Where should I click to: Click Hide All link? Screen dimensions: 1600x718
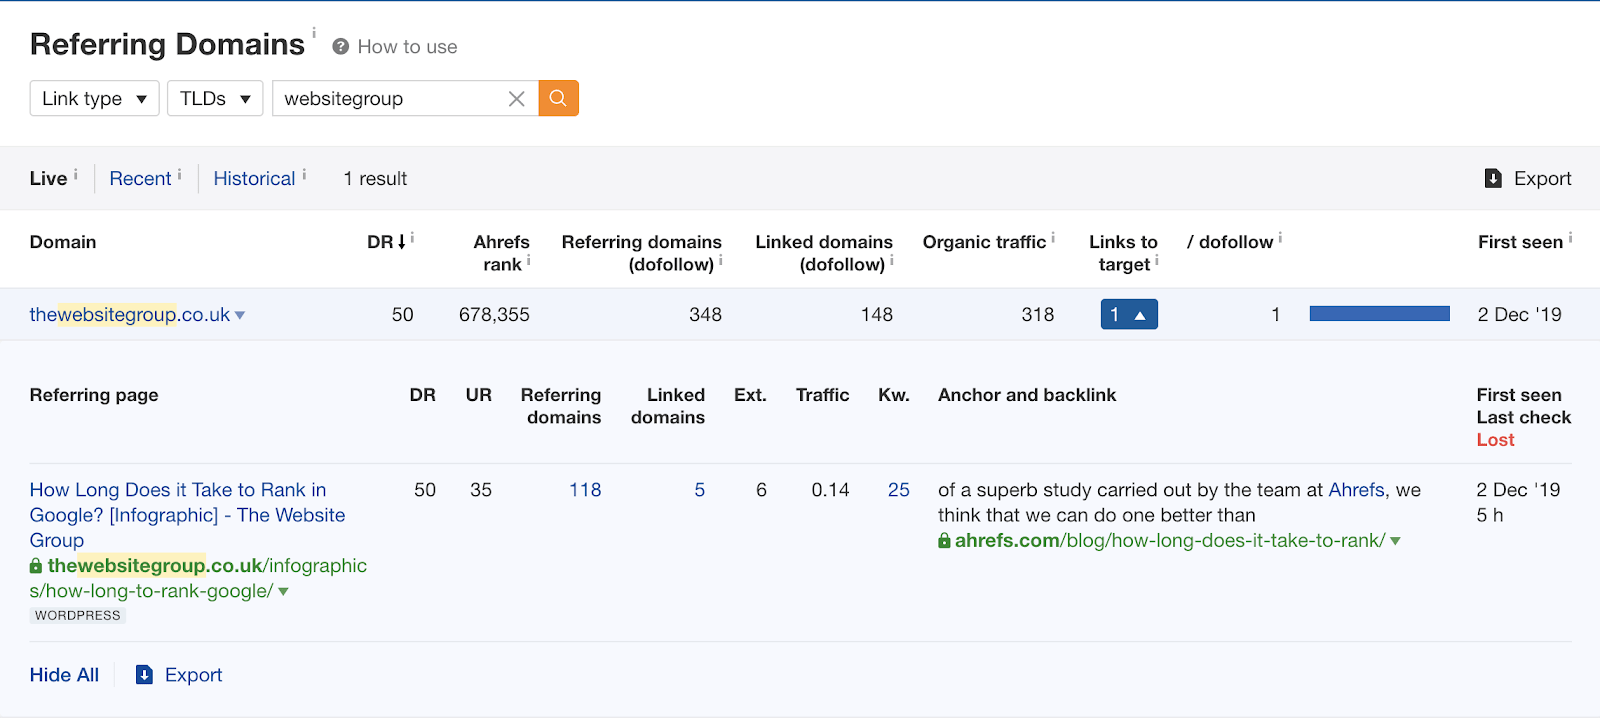(64, 675)
